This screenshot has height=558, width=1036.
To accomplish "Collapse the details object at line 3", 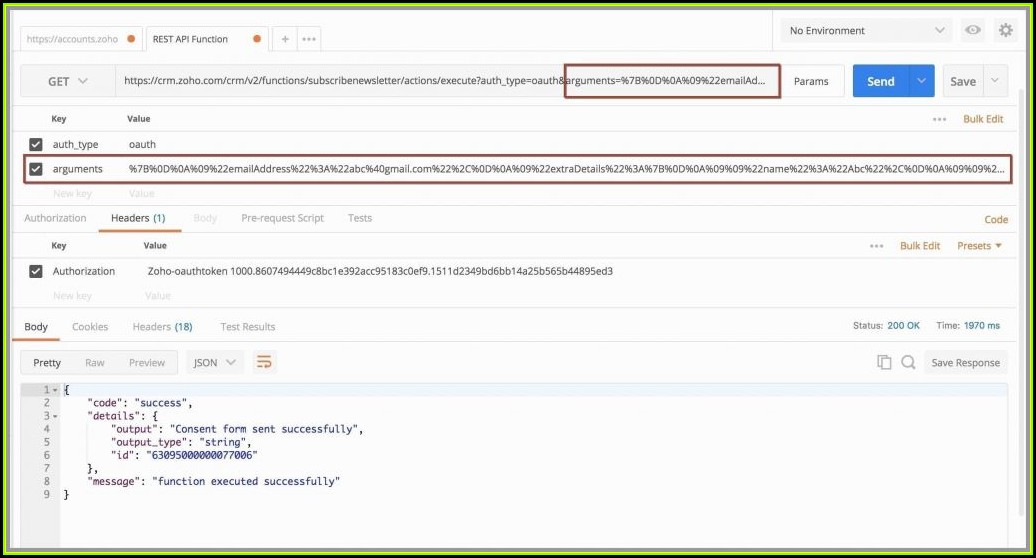I will [54, 415].
